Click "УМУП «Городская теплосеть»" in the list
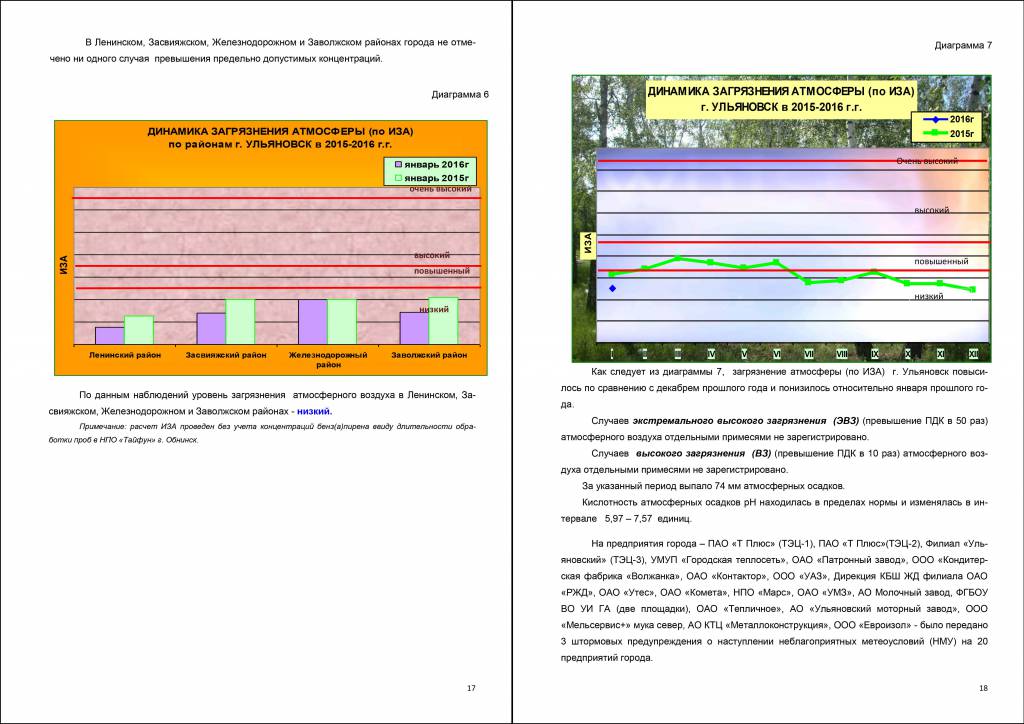Screen dimensions: 1024x724 pyautogui.click(x=718, y=560)
